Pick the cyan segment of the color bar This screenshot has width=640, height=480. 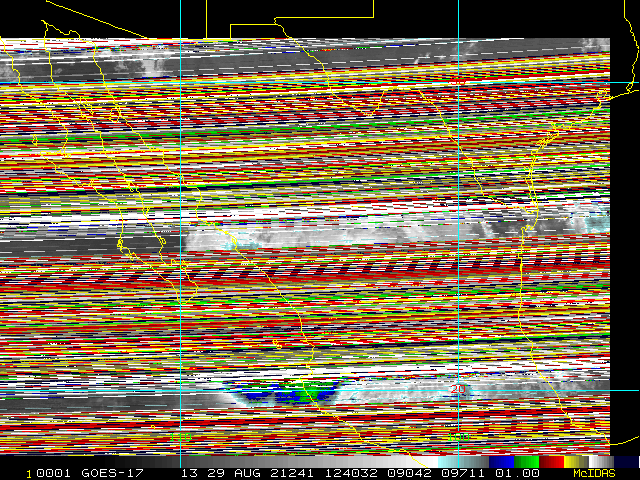pyautogui.click(x=464, y=462)
